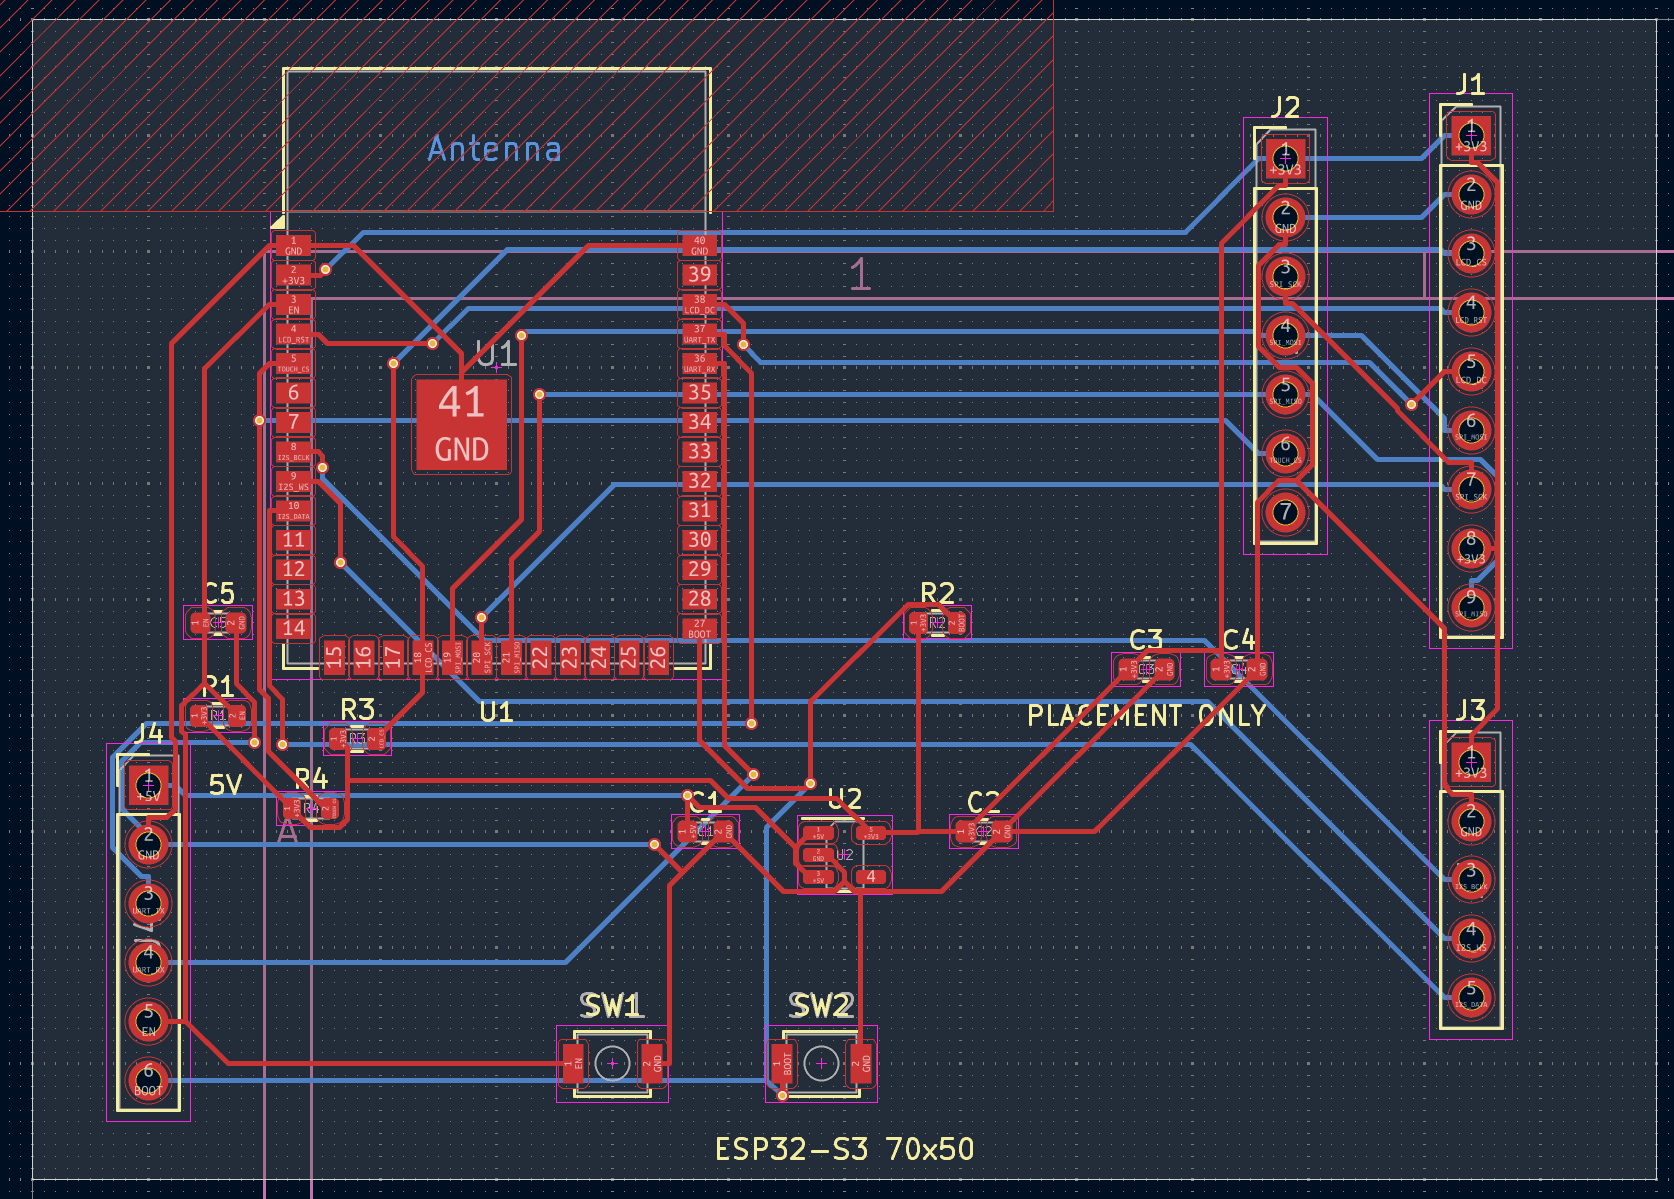Viewport: 1674px width, 1199px height.
Task: Select capacitor C2 footprint
Action: 984,831
